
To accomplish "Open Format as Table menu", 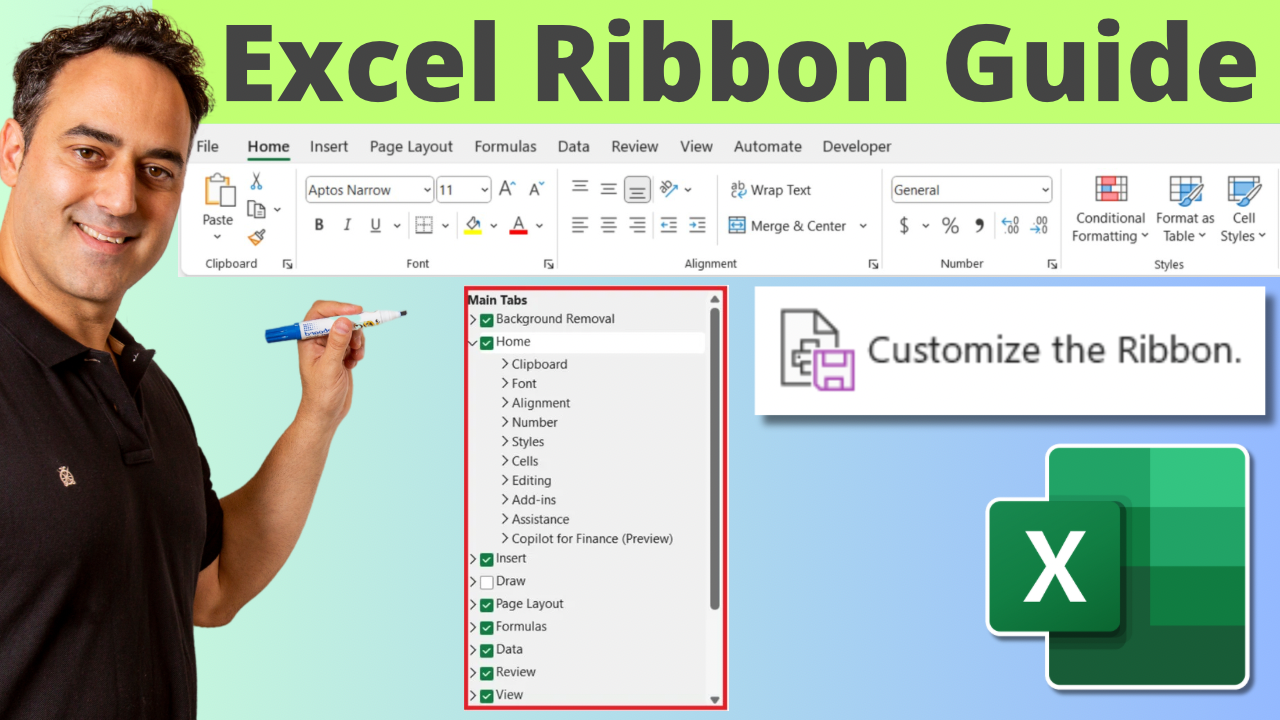I will tap(1185, 209).
